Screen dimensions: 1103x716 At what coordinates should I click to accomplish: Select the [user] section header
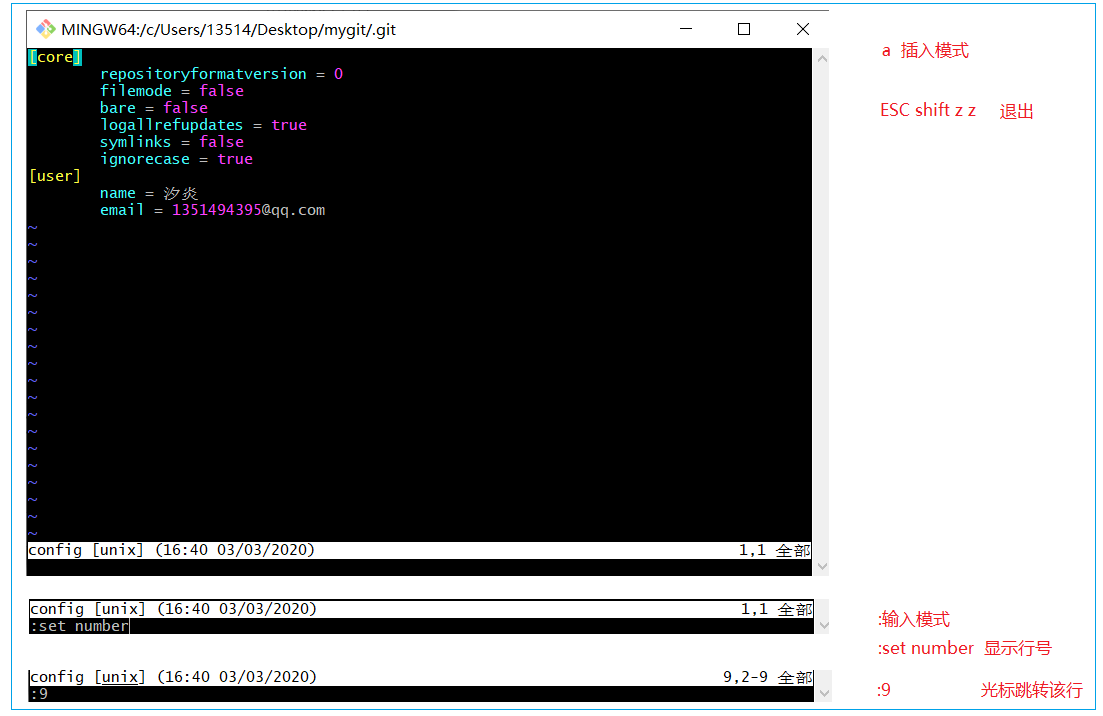pyautogui.click(x=54, y=176)
